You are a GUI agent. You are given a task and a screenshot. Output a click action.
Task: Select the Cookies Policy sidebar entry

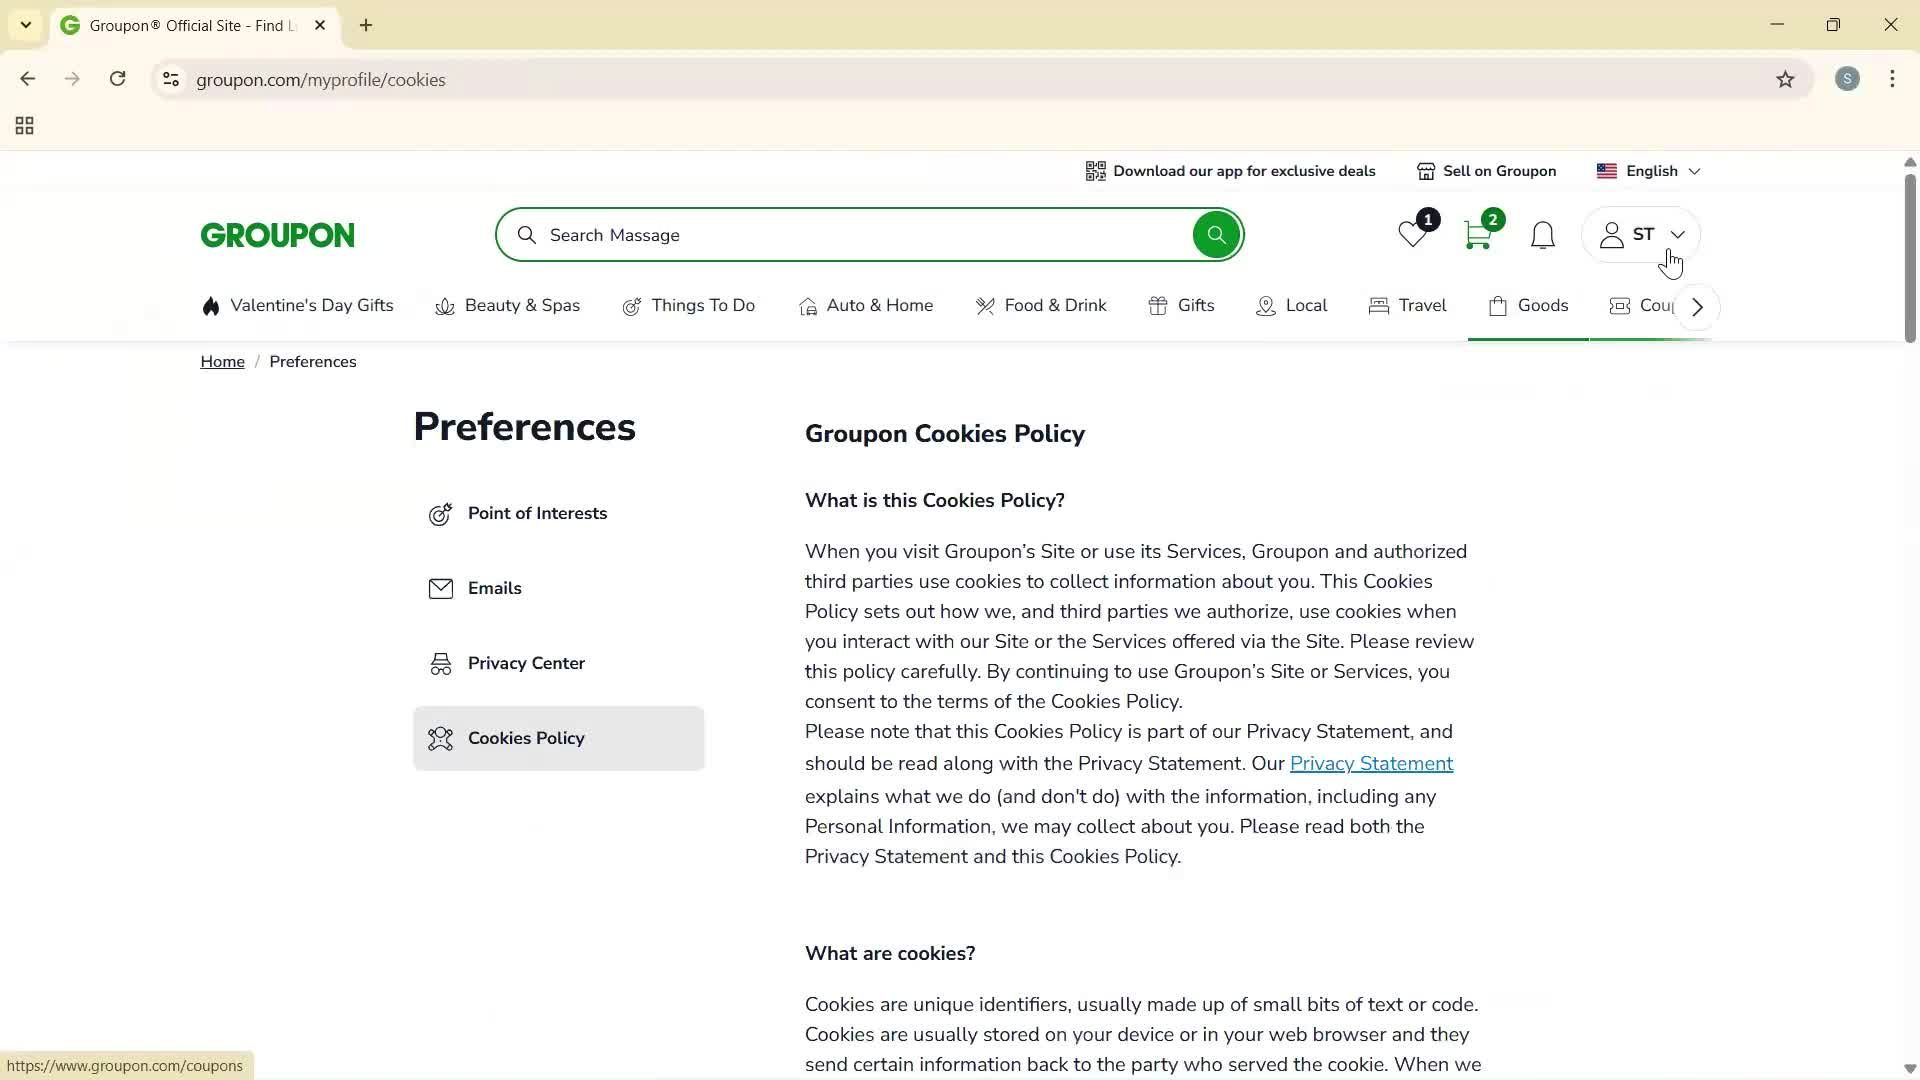[x=526, y=738]
